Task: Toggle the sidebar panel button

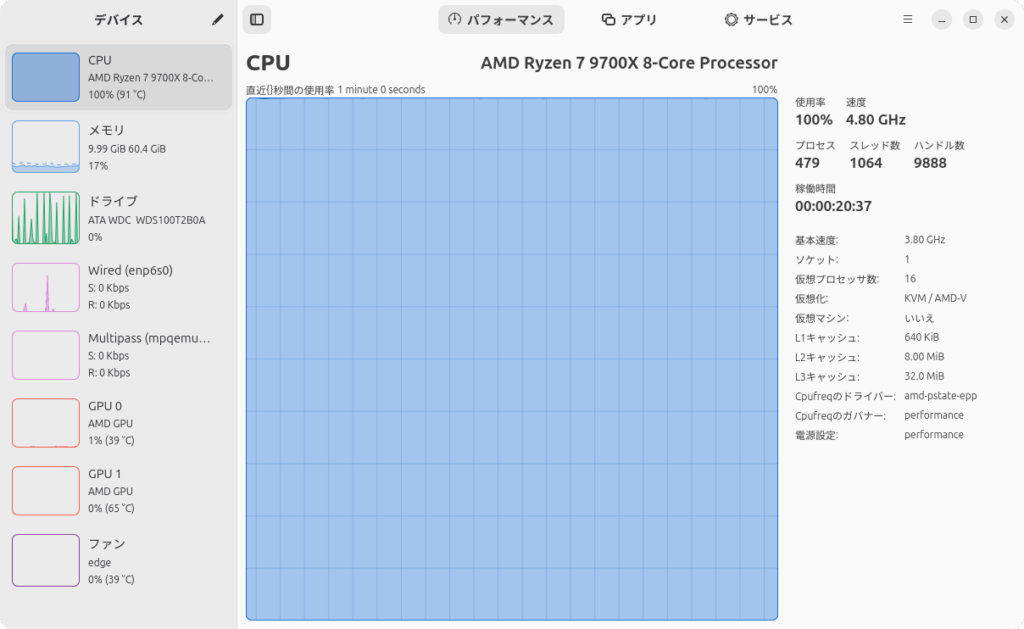Action: point(257,20)
